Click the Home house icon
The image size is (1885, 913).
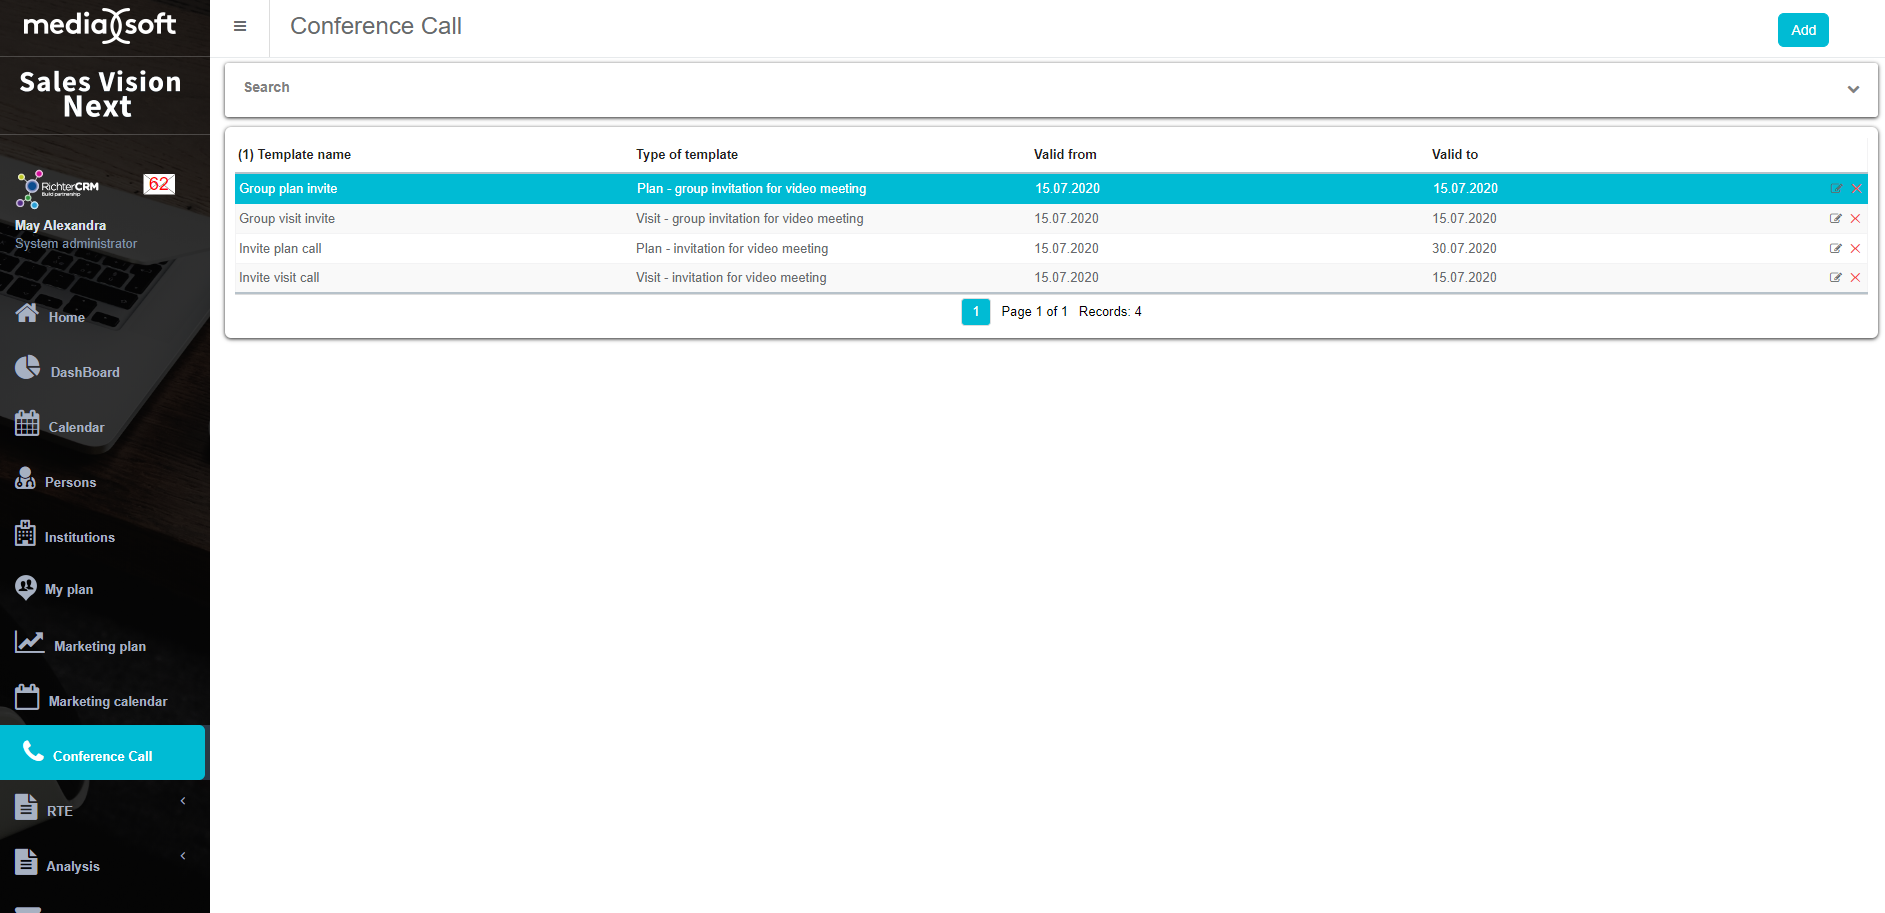pos(27,313)
